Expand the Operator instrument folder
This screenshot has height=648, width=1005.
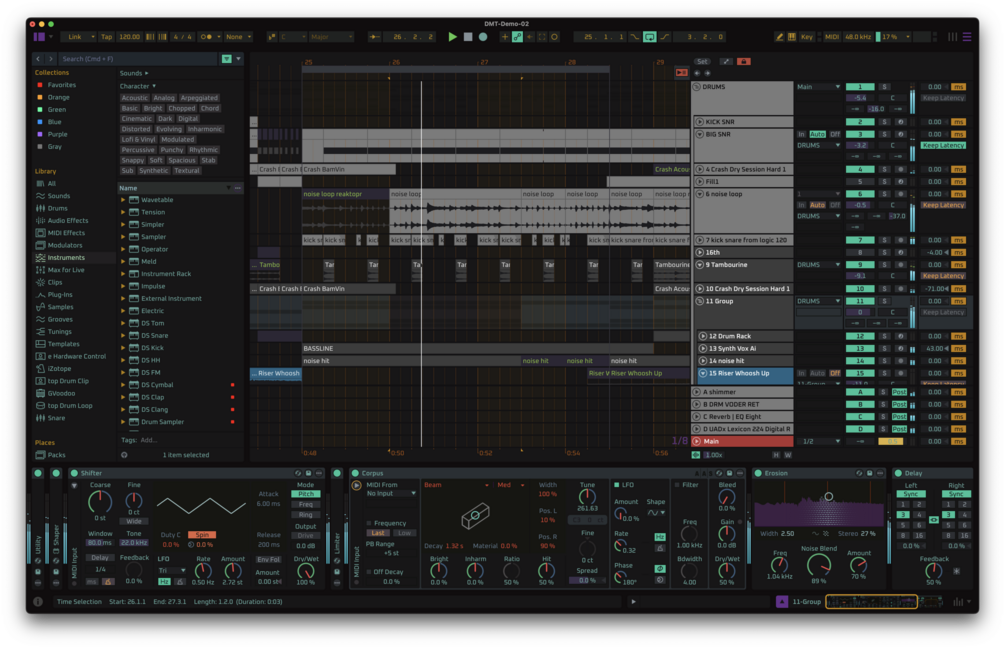[x=123, y=249]
